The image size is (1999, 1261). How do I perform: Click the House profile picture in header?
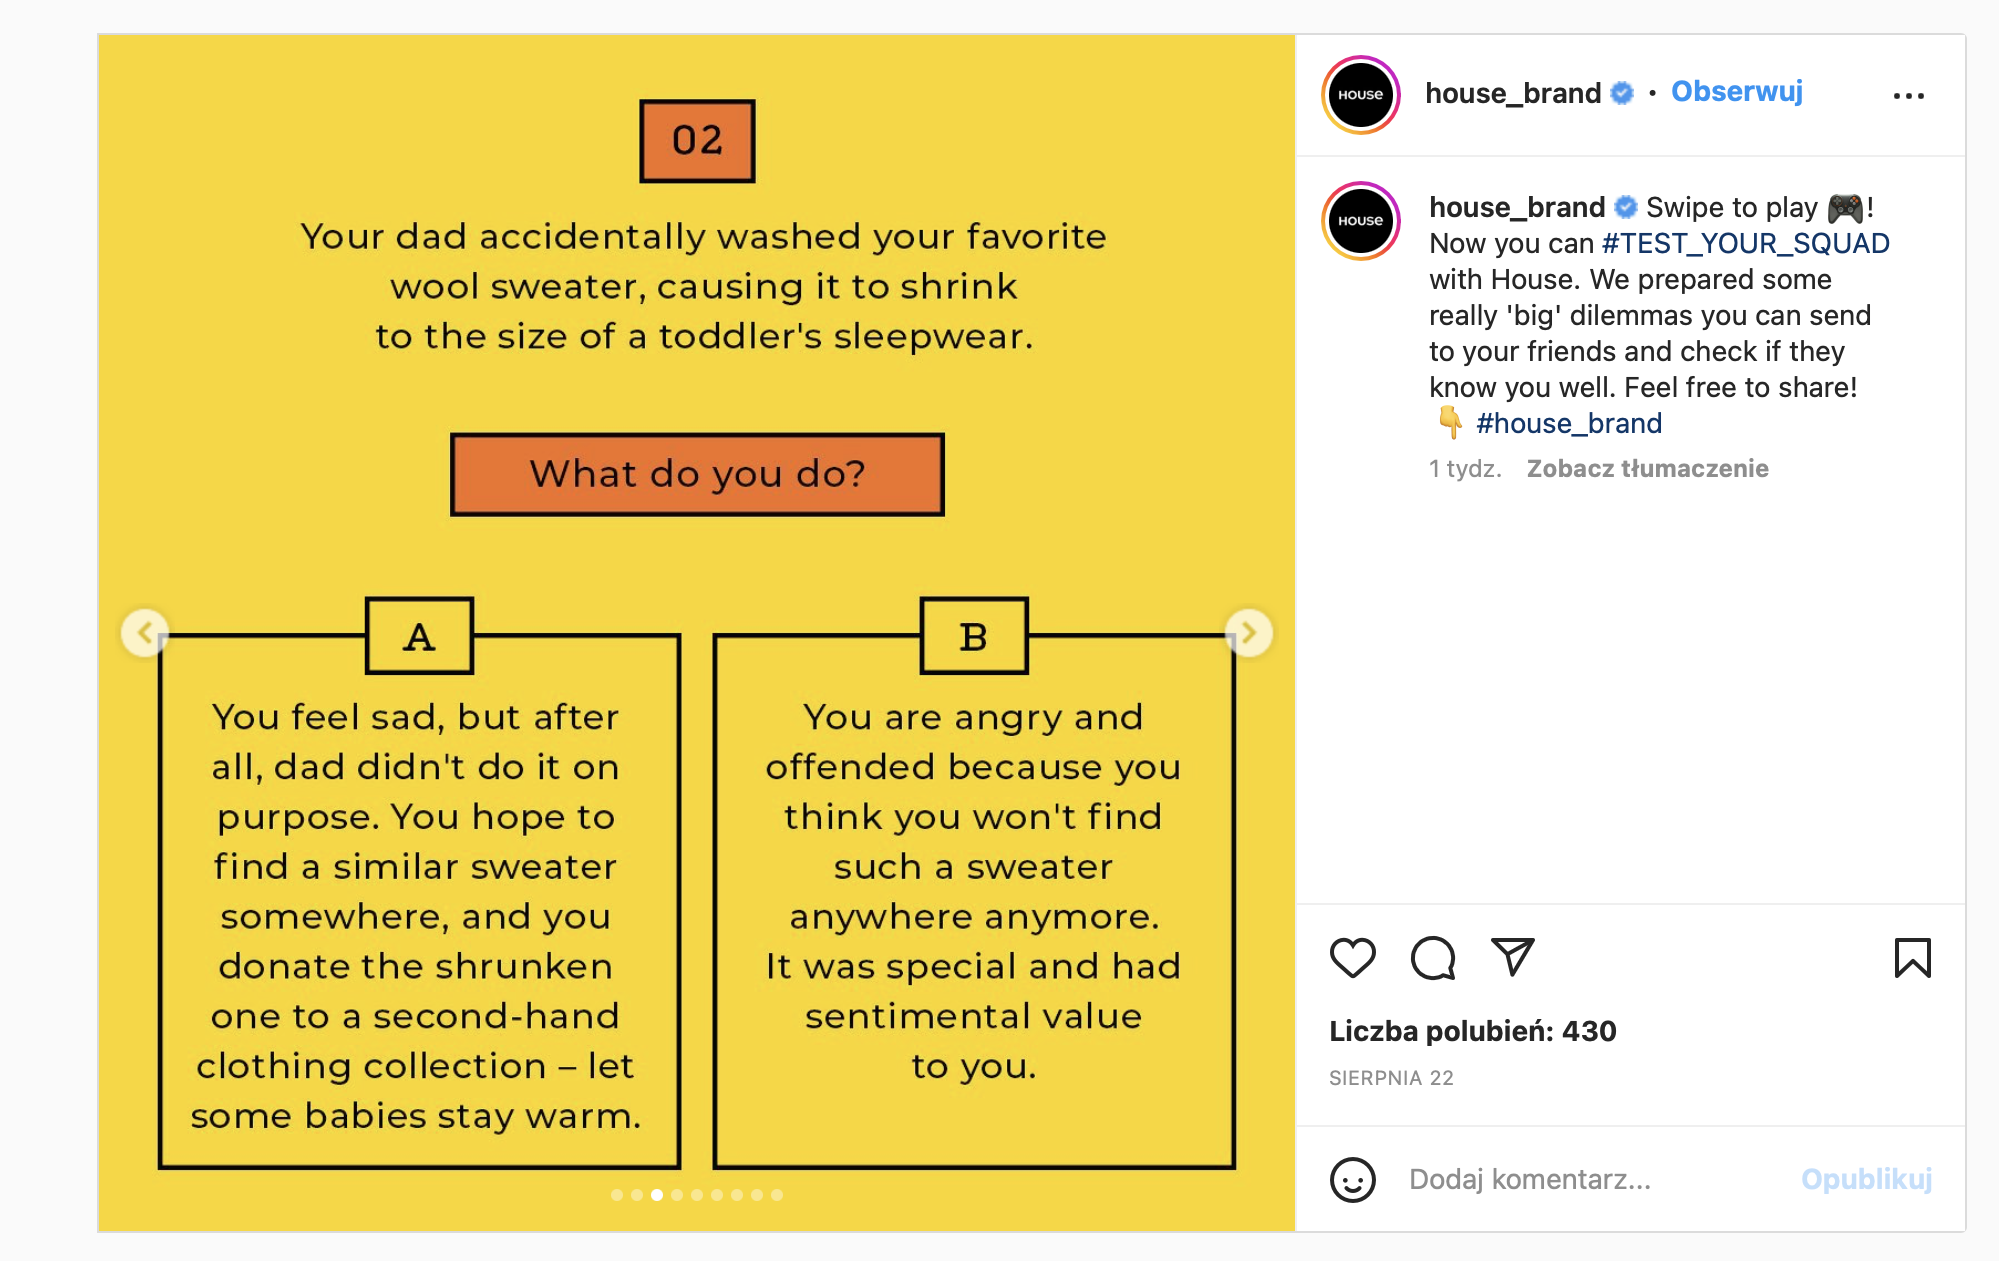click(x=1360, y=95)
